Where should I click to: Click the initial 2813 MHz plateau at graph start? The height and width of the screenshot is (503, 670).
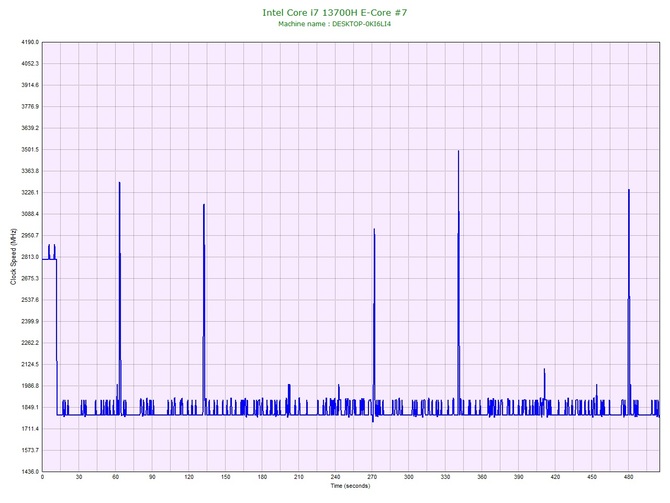pyautogui.click(x=49, y=259)
